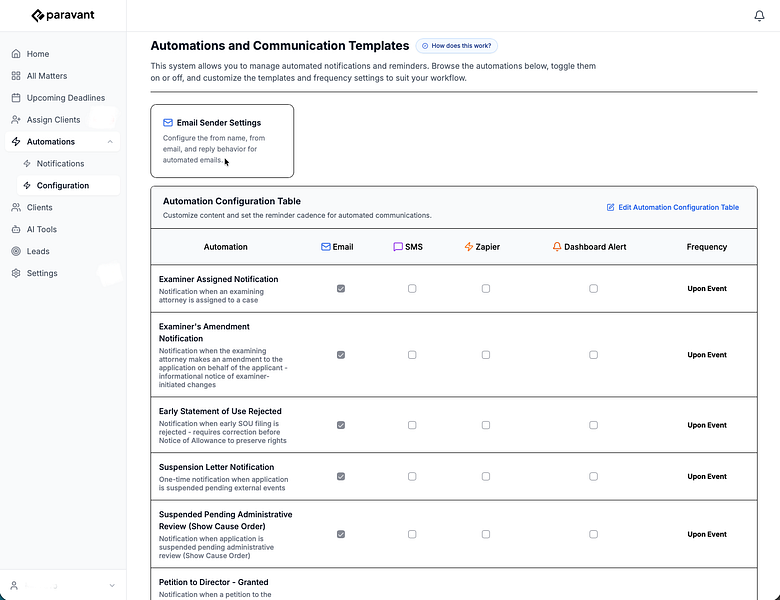Enable SMS for Suspension Letter Notification
The image size is (780, 600).
point(412,476)
